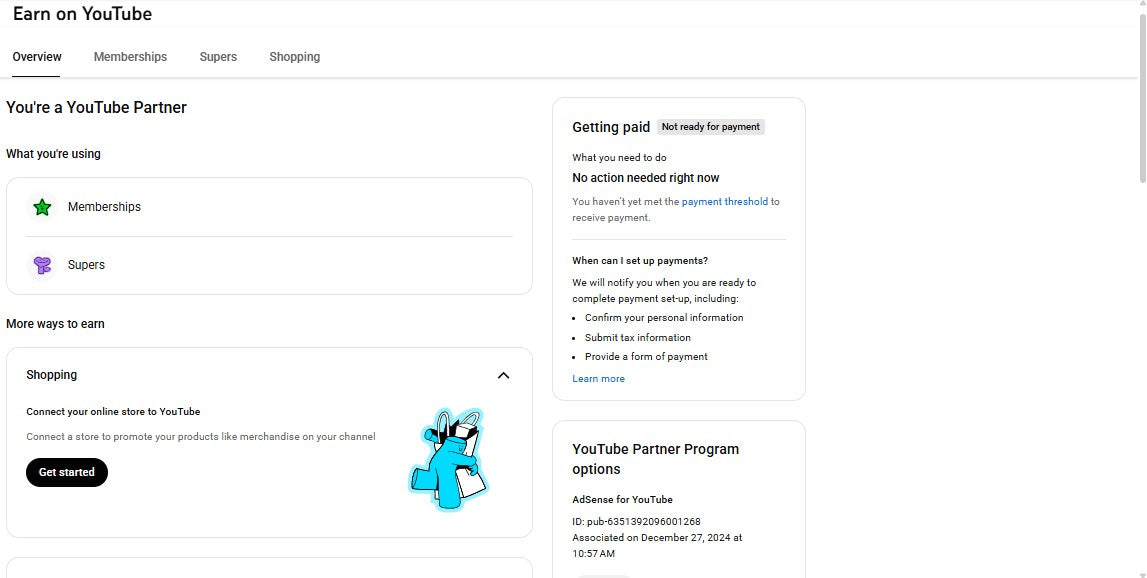Click the purple Supers icon

tap(42, 265)
